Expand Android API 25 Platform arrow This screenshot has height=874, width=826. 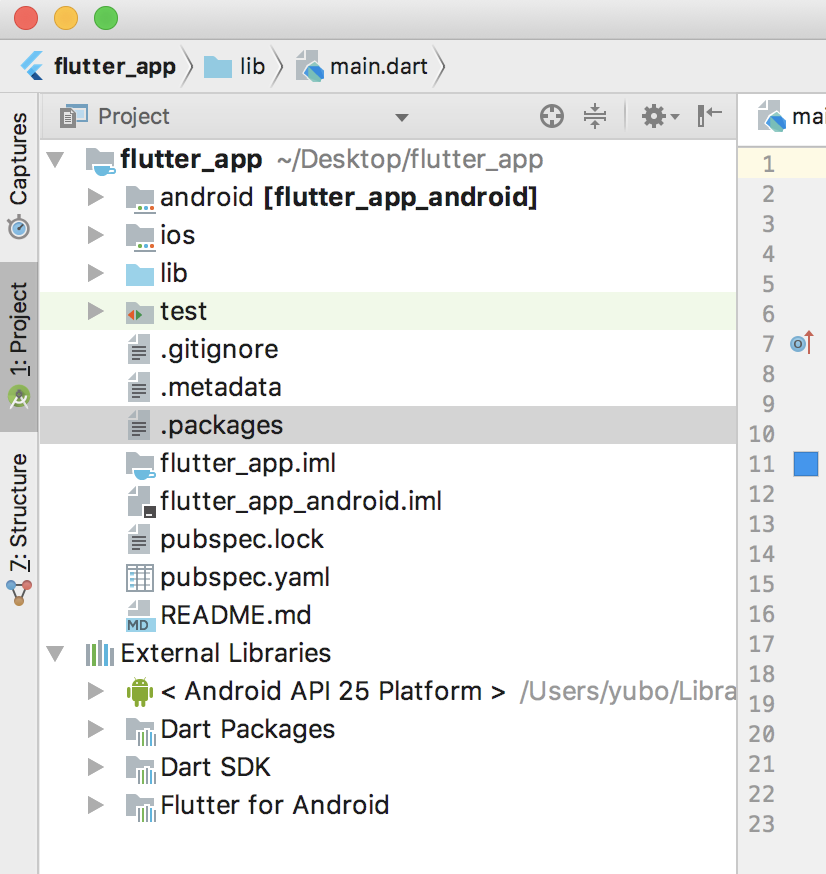pos(96,691)
